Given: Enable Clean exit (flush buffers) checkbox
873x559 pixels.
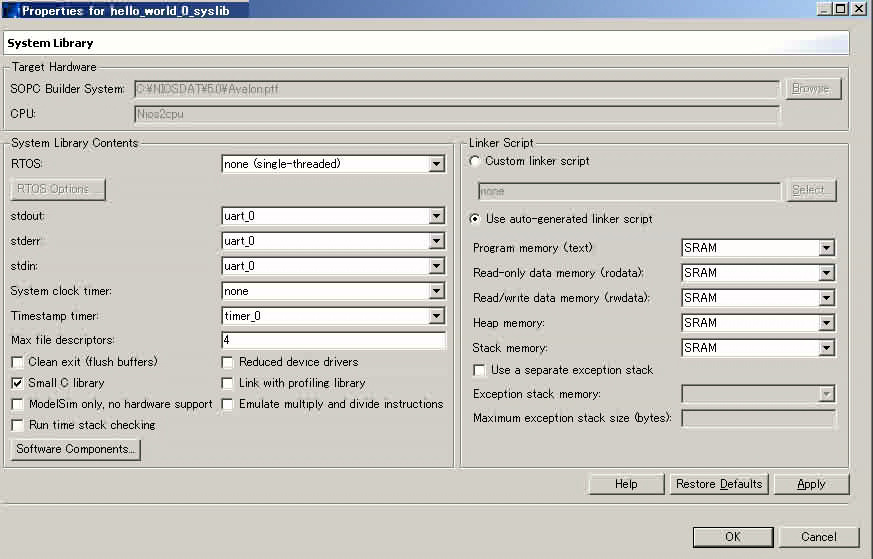Looking at the screenshot, I should coord(18,362).
